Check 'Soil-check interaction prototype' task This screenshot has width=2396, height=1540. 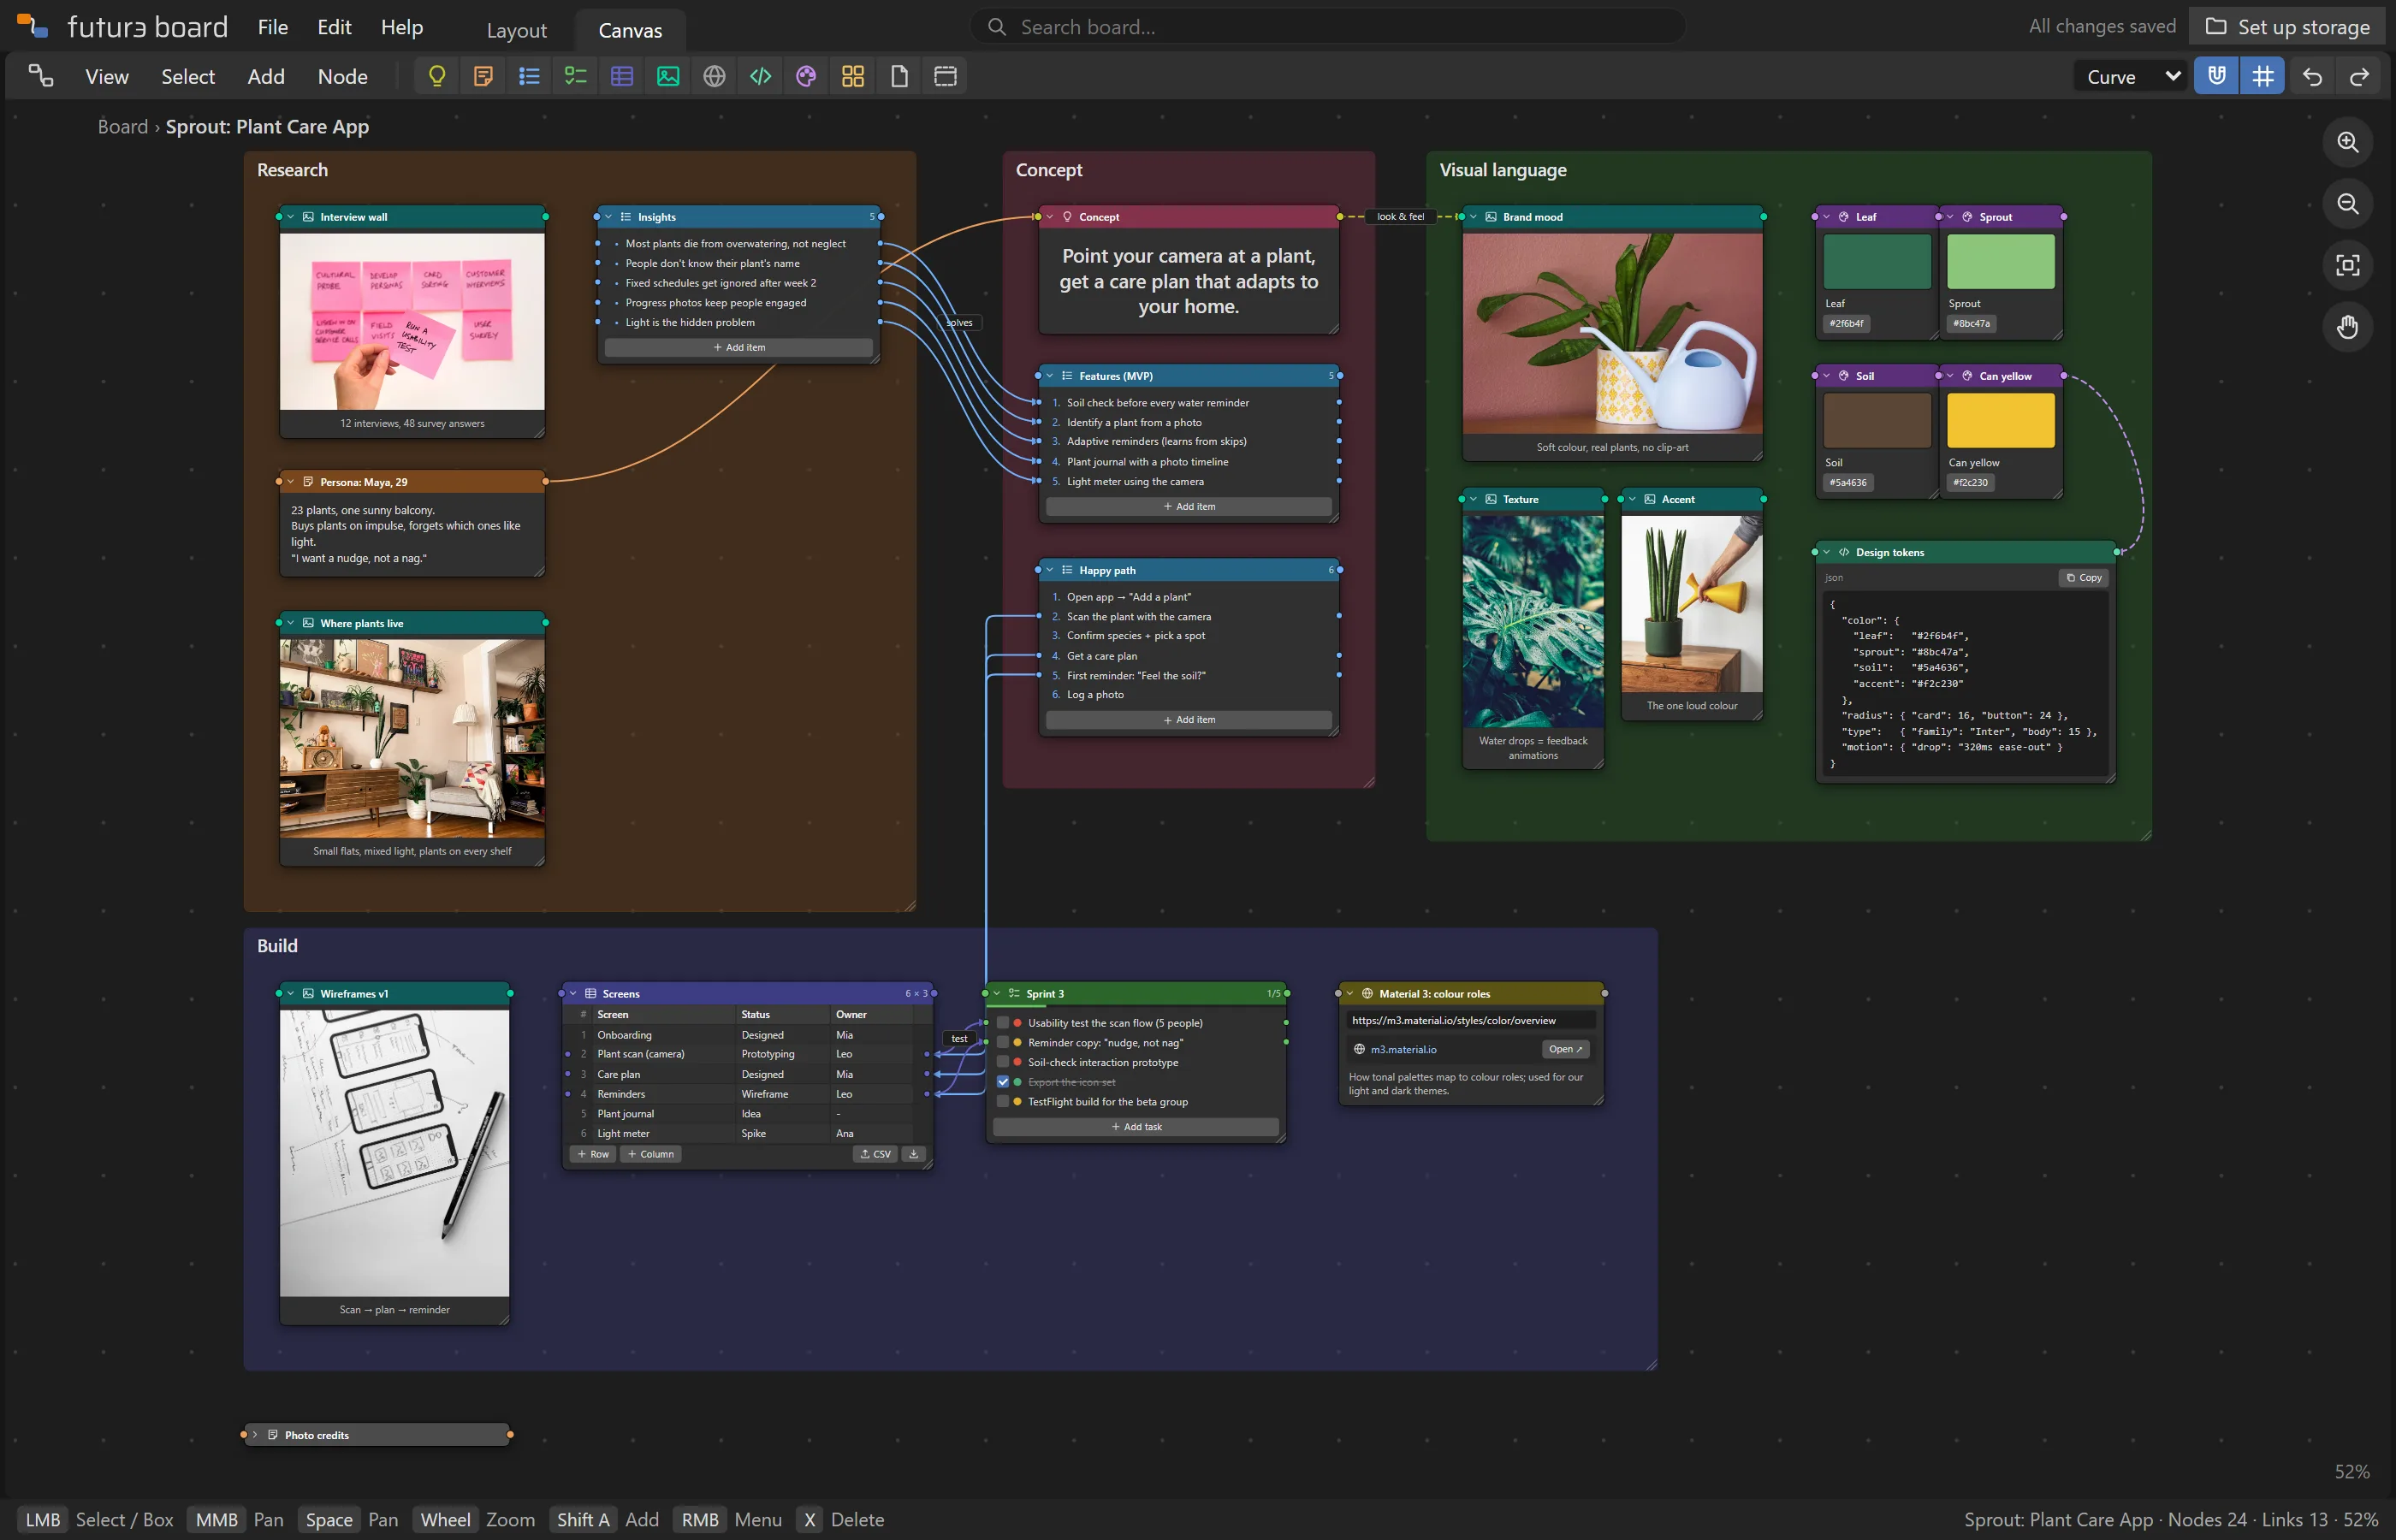click(1003, 1062)
